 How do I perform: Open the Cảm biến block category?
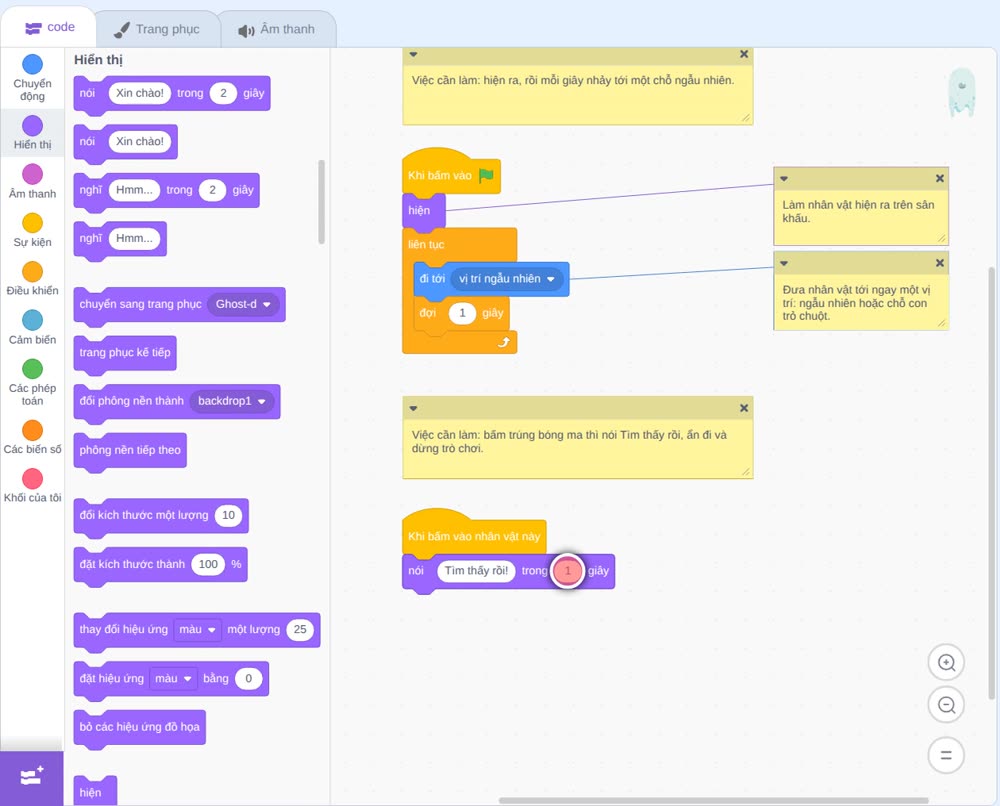click(x=32, y=327)
